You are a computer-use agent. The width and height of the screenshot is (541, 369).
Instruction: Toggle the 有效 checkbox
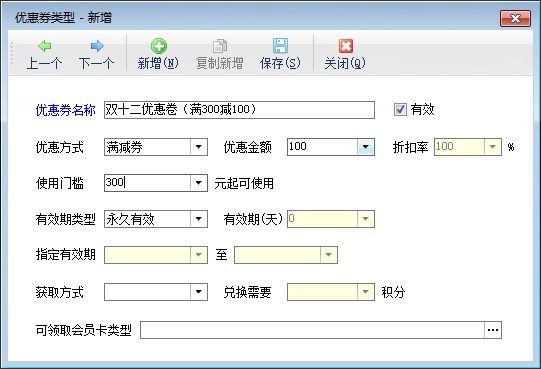tap(400, 110)
